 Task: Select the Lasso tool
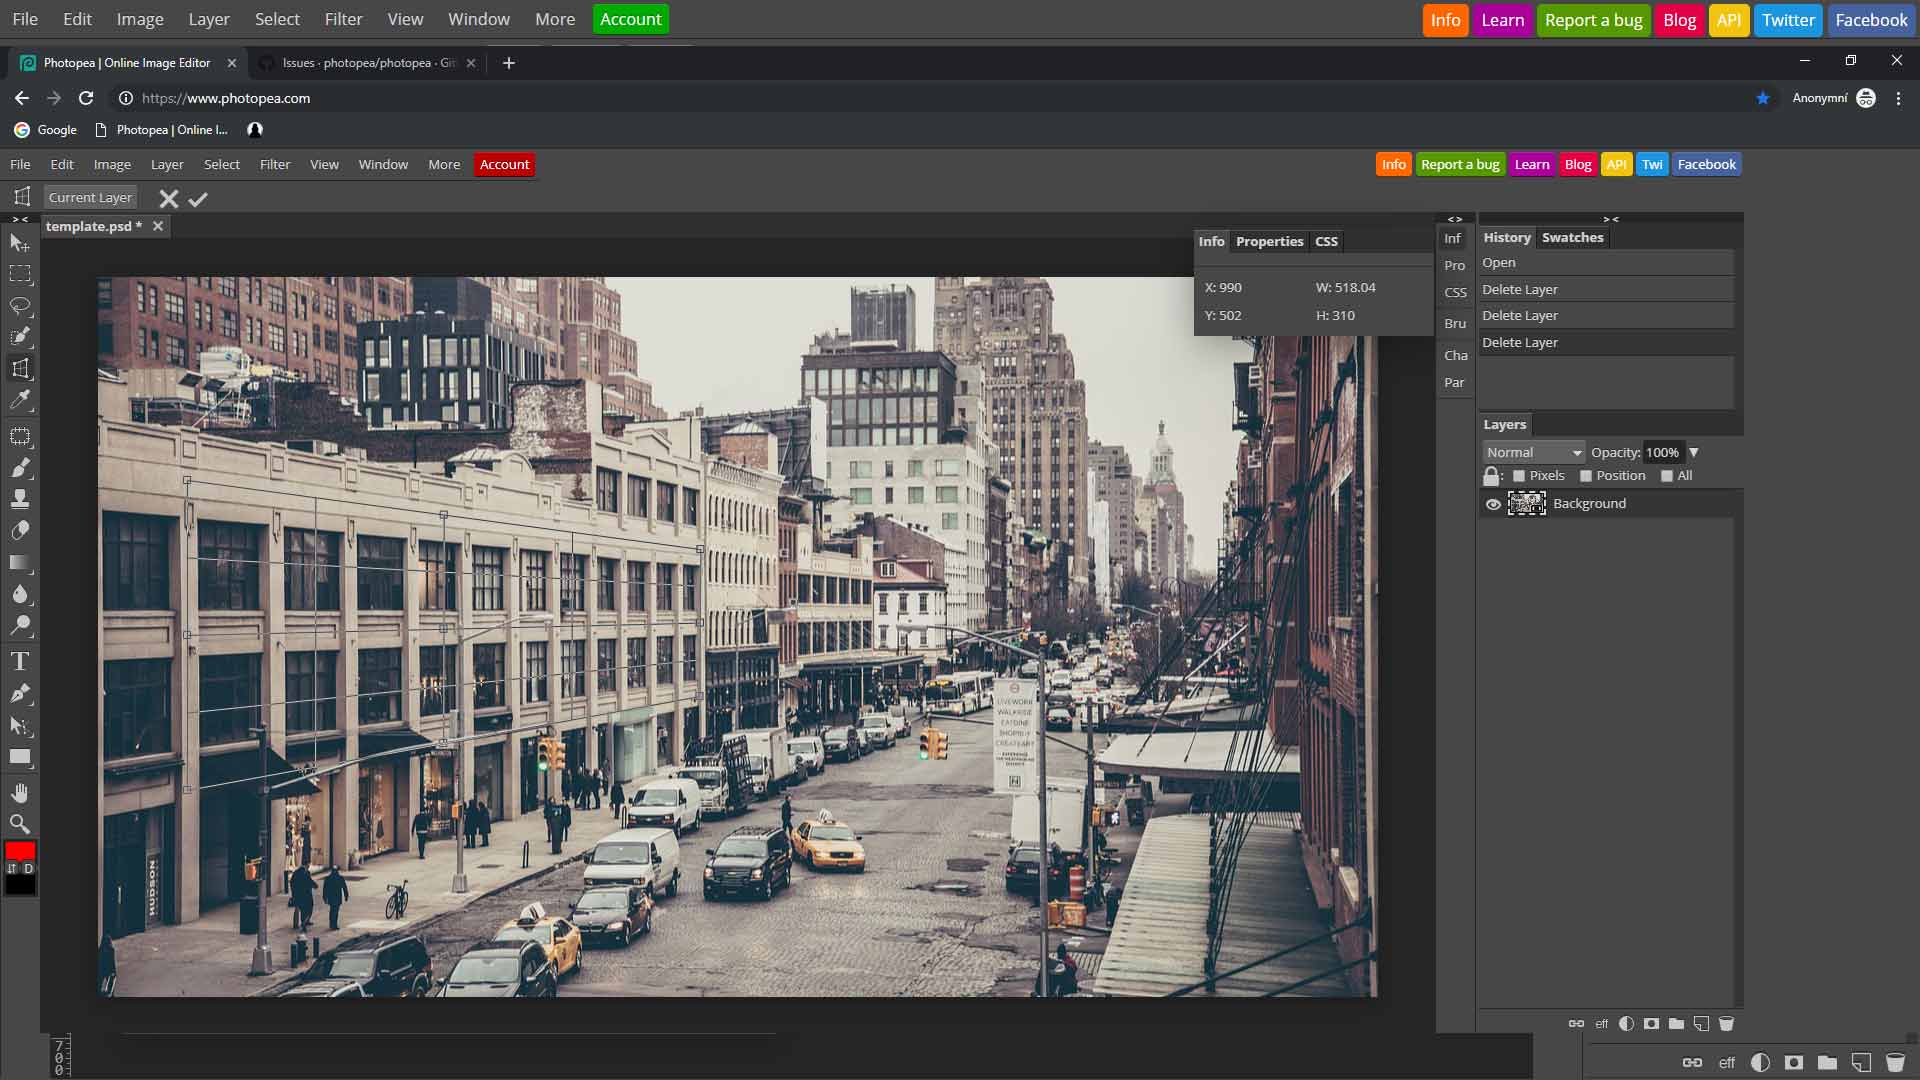tap(20, 306)
